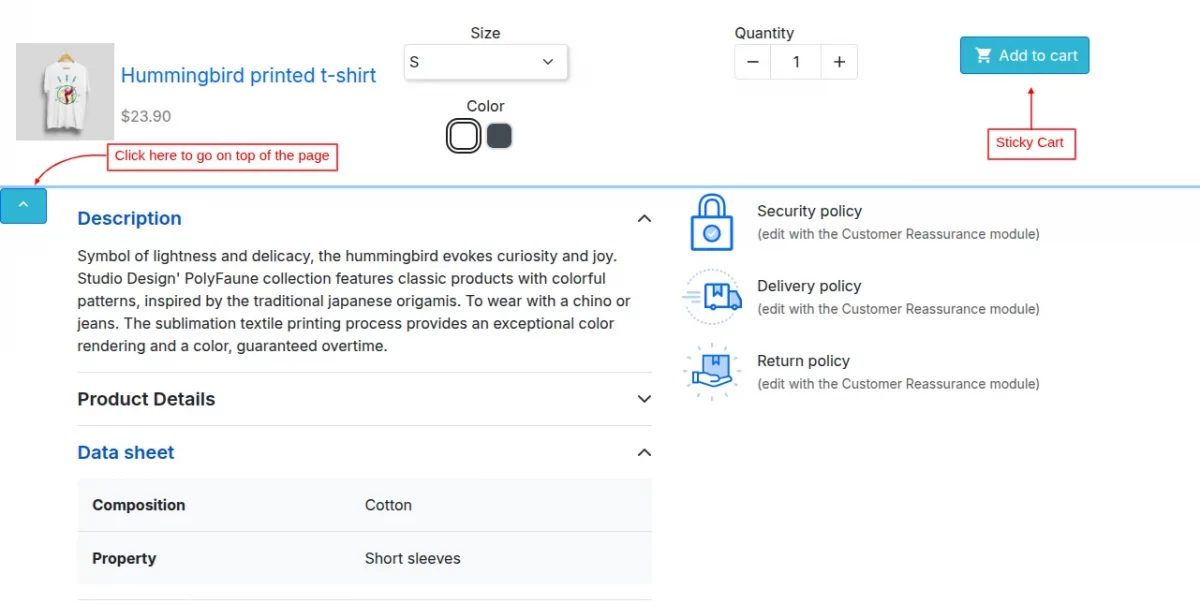The image size is (1200, 604).
Task: Expand the Product Details section chevron
Action: (x=644, y=399)
